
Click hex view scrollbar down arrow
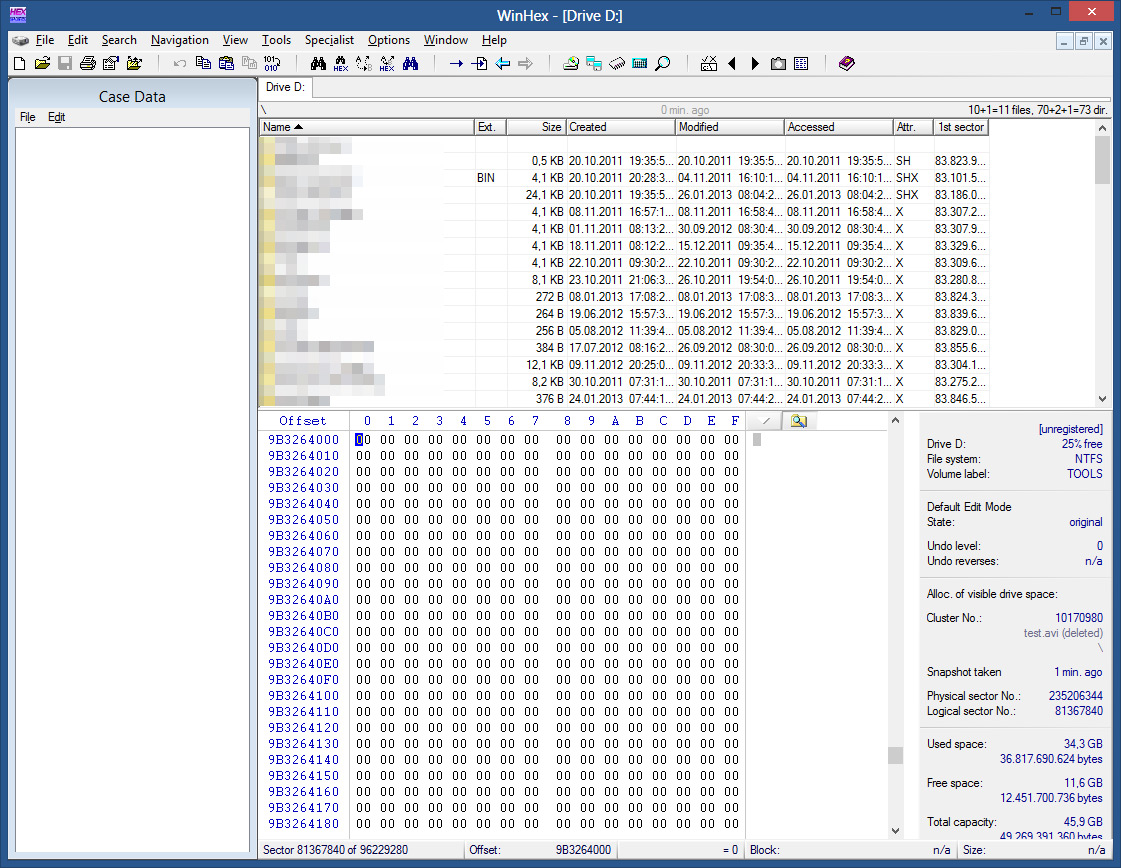(895, 831)
